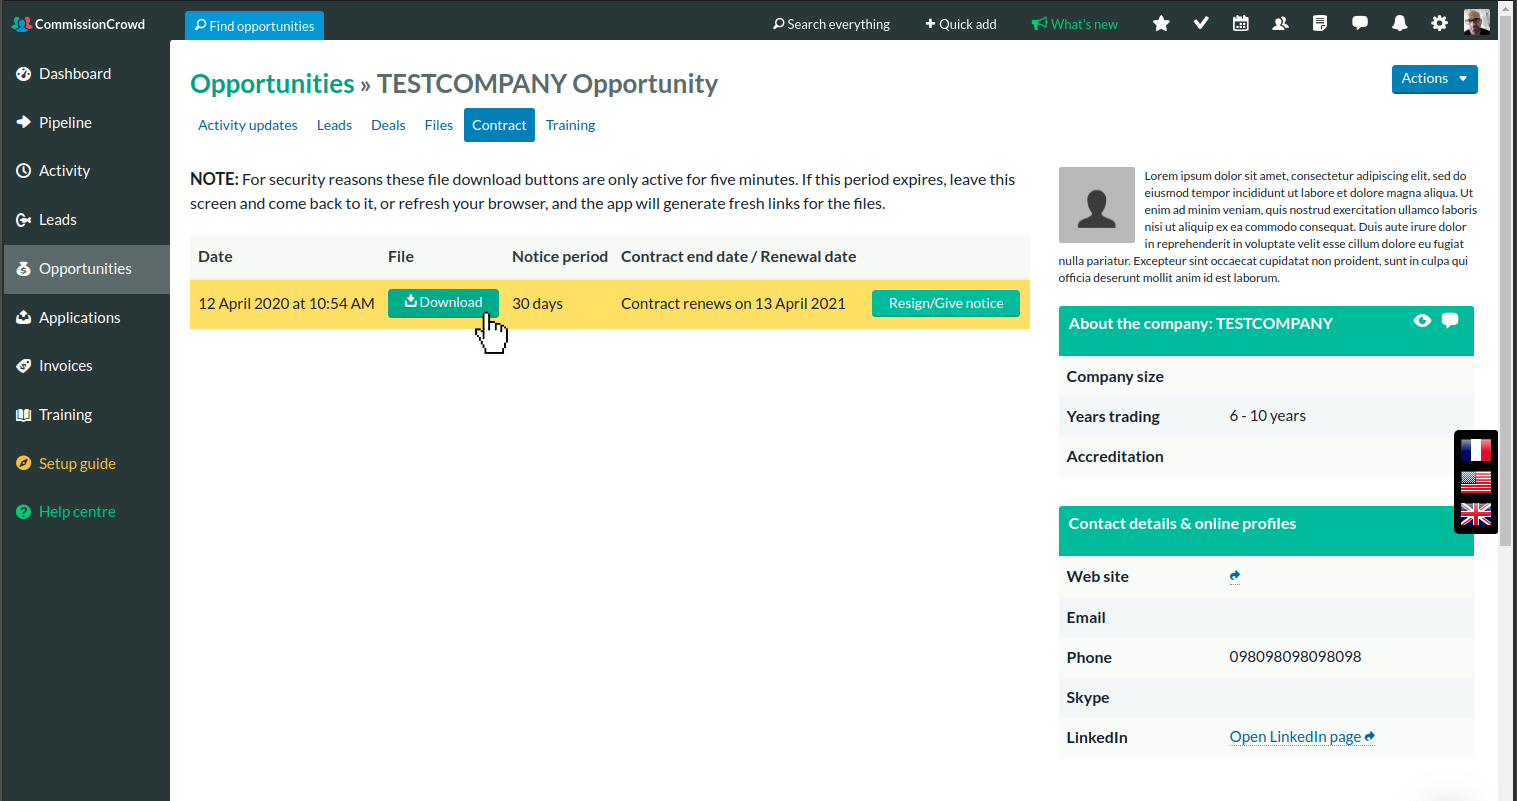Open the user profile avatar menu
The image size is (1517, 801).
click(1476, 22)
